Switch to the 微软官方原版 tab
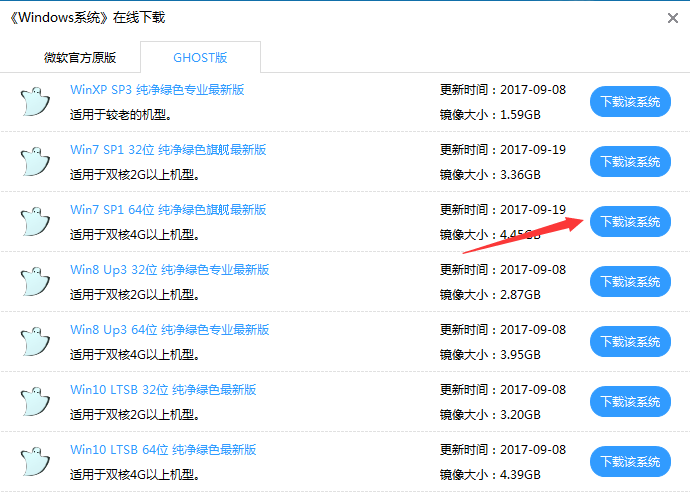The image size is (690, 501). click(80, 58)
